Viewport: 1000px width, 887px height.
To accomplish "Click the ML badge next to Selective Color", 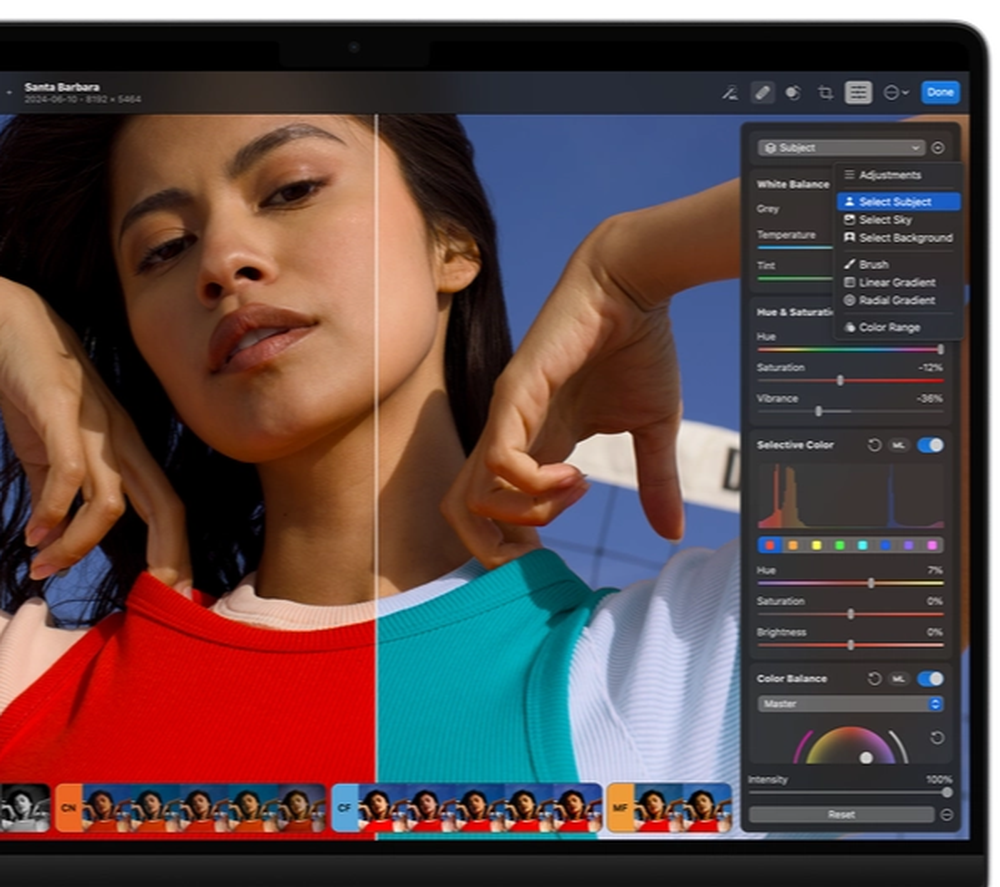I will (899, 446).
